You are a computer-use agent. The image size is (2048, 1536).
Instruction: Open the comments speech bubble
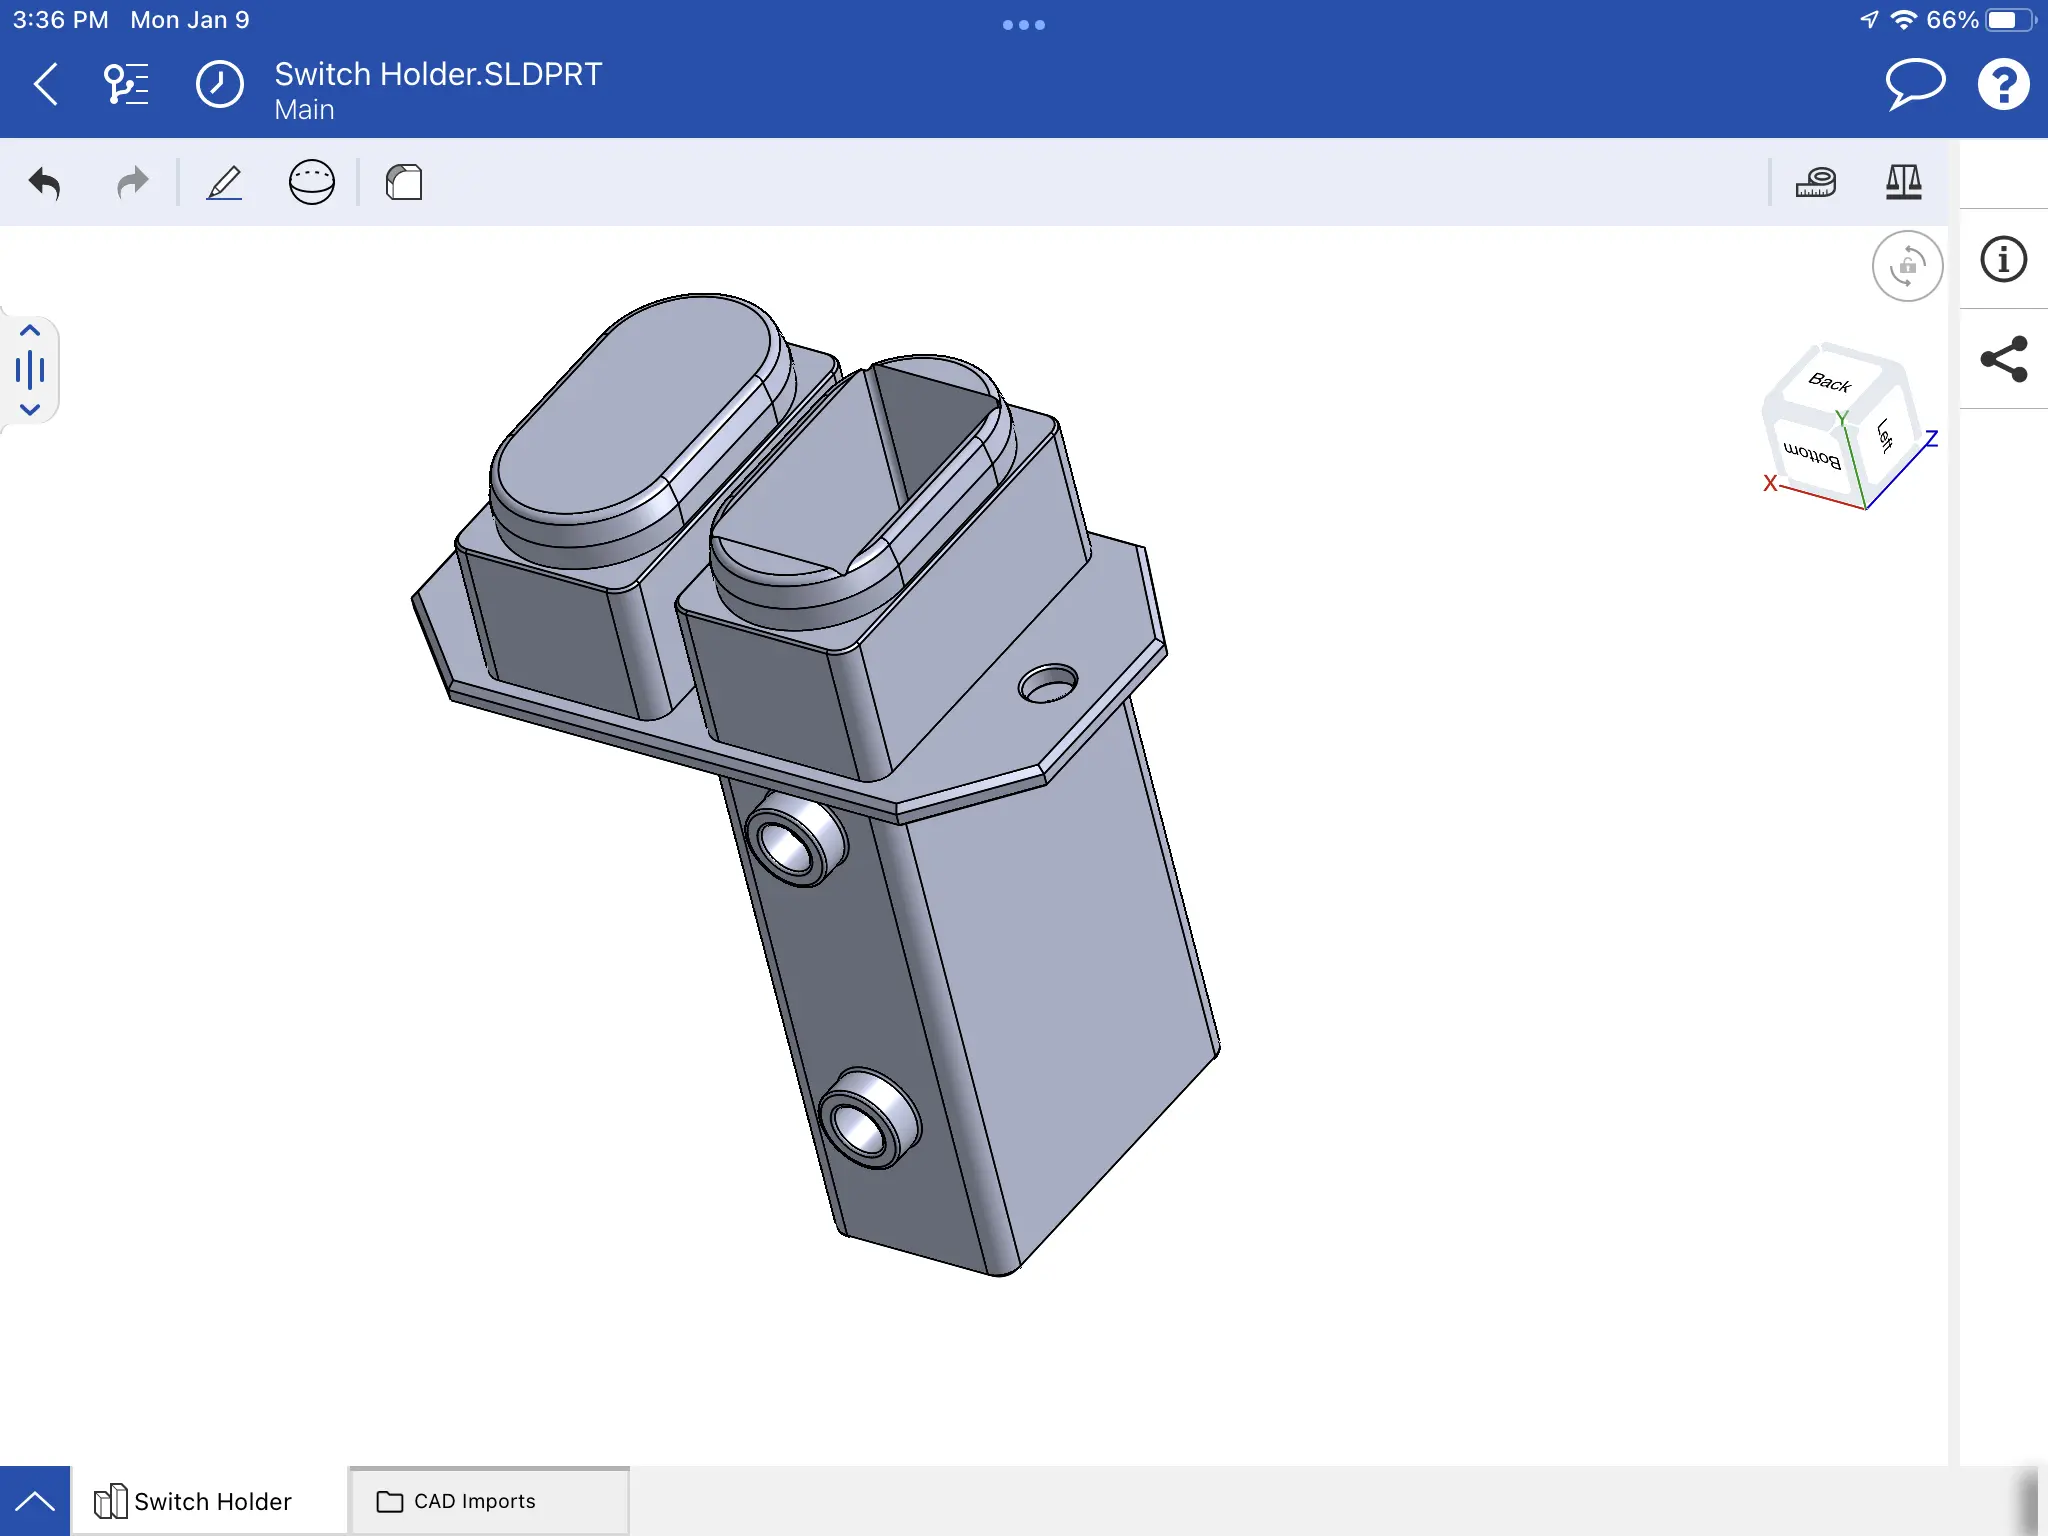tap(1915, 84)
